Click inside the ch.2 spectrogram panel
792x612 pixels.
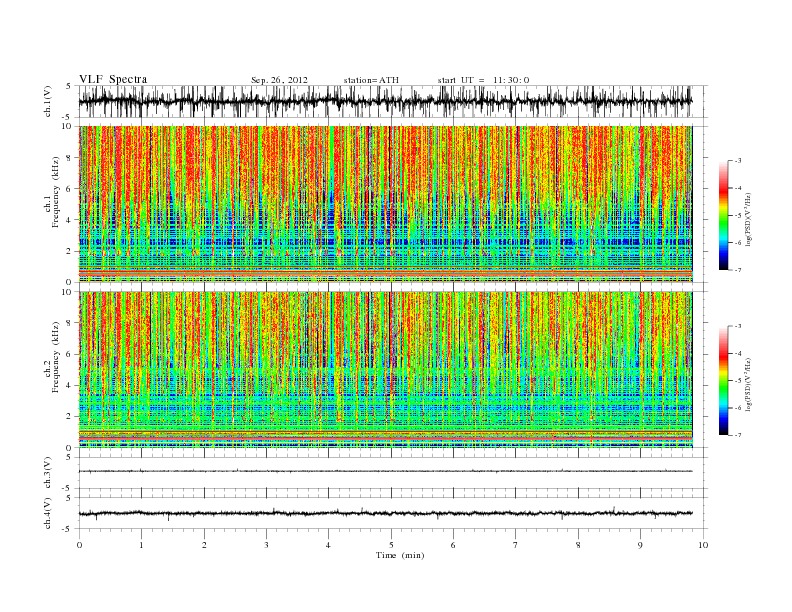click(x=385, y=370)
